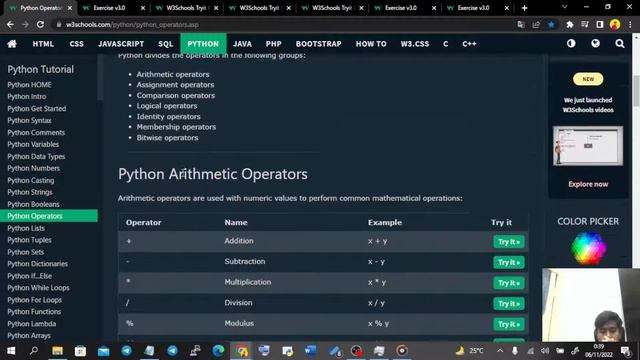This screenshot has height=360, width=640.
Task: Open the globe language icon
Action: [596, 43]
